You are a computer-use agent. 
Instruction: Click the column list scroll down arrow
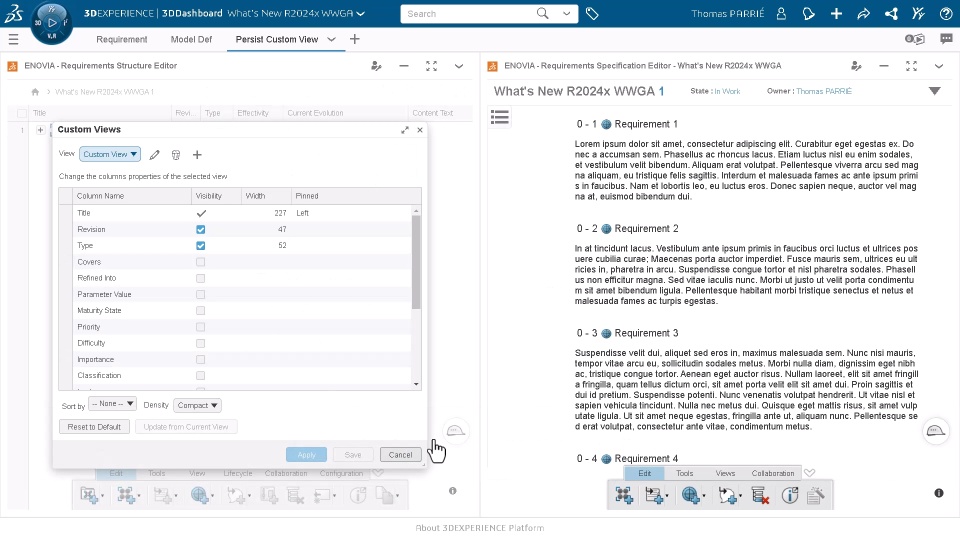[416, 384]
